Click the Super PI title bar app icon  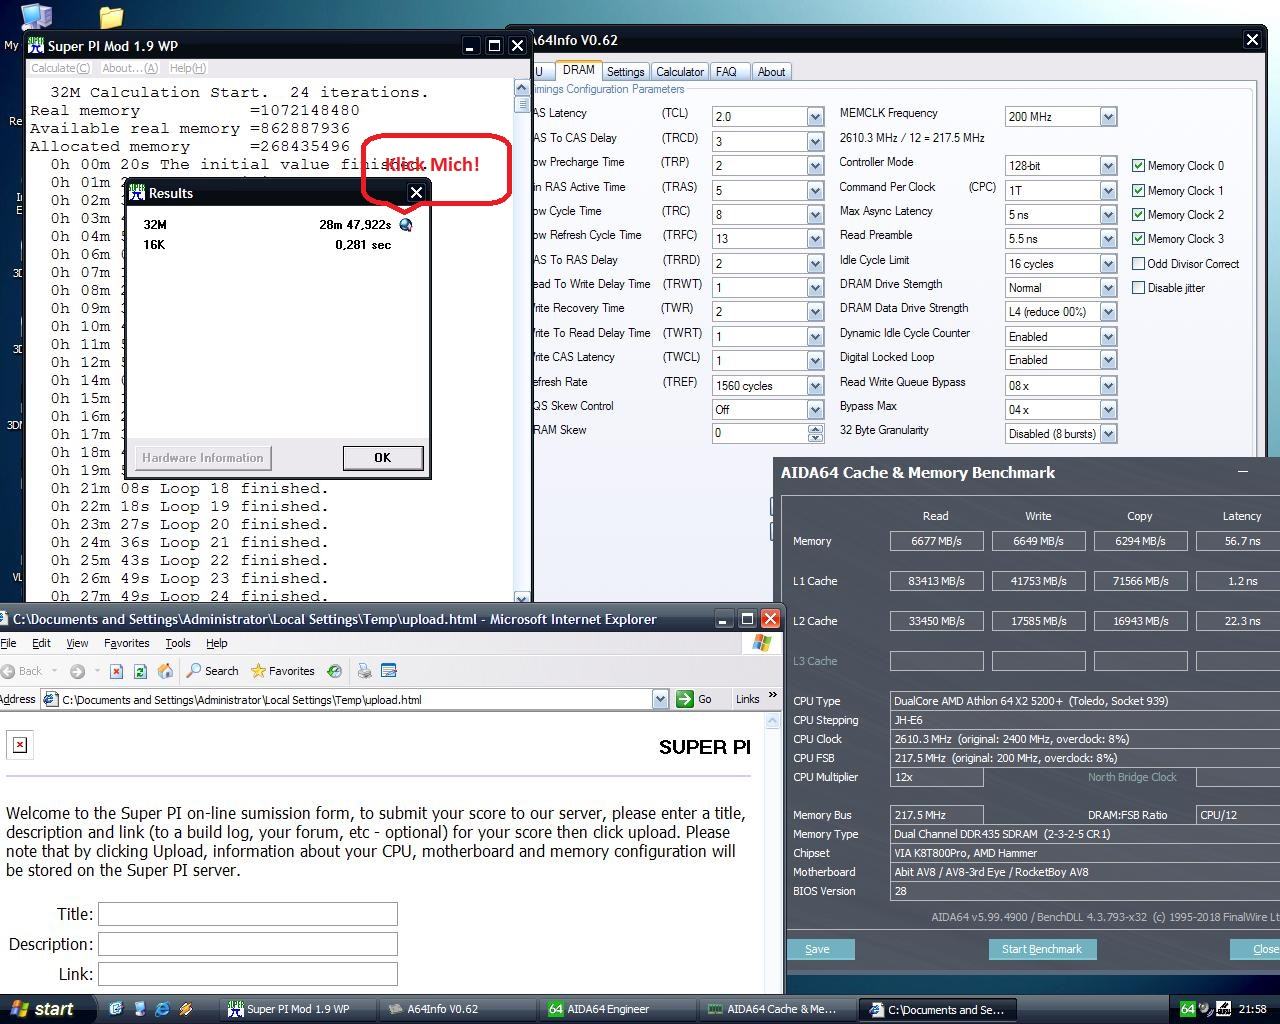click(x=36, y=46)
